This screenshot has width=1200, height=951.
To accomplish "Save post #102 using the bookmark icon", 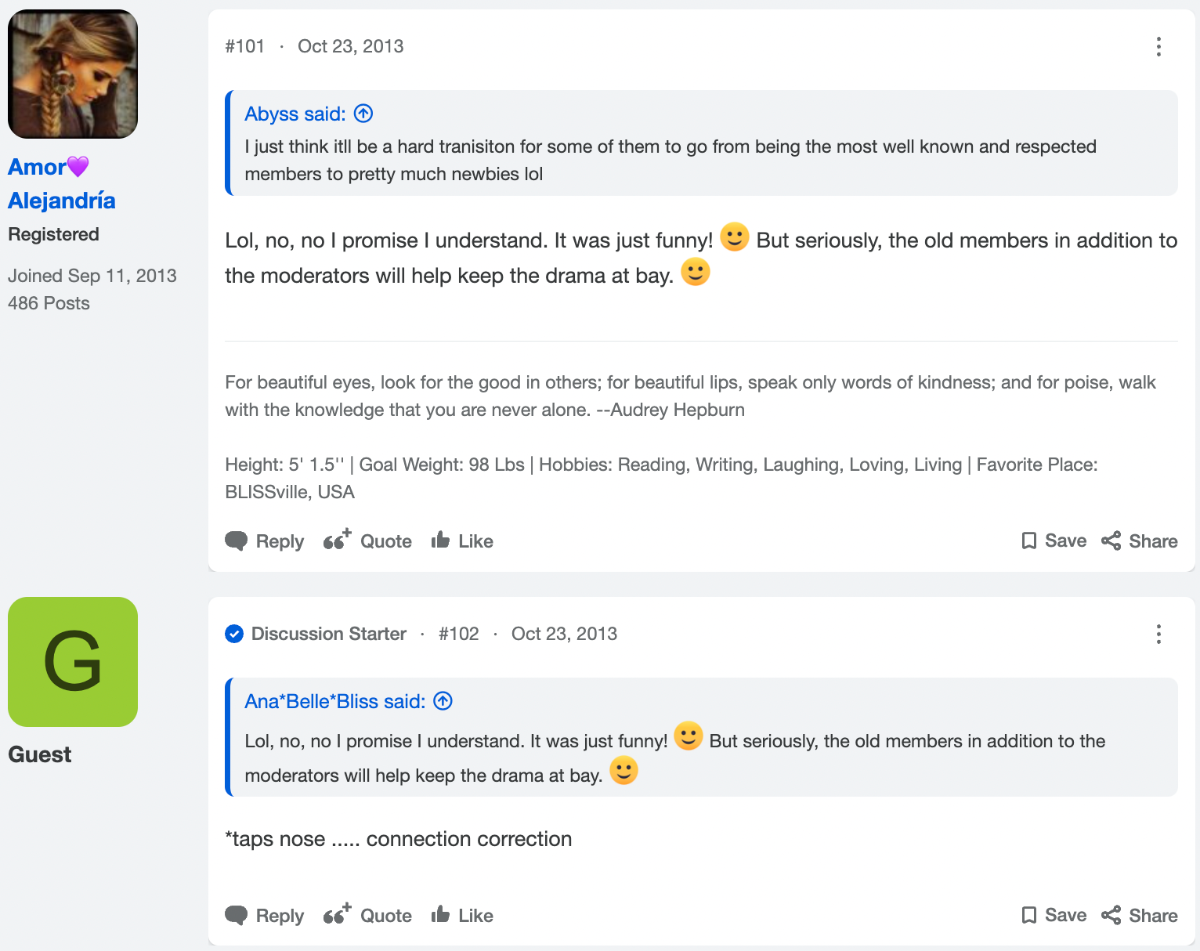I will tap(1028, 915).
